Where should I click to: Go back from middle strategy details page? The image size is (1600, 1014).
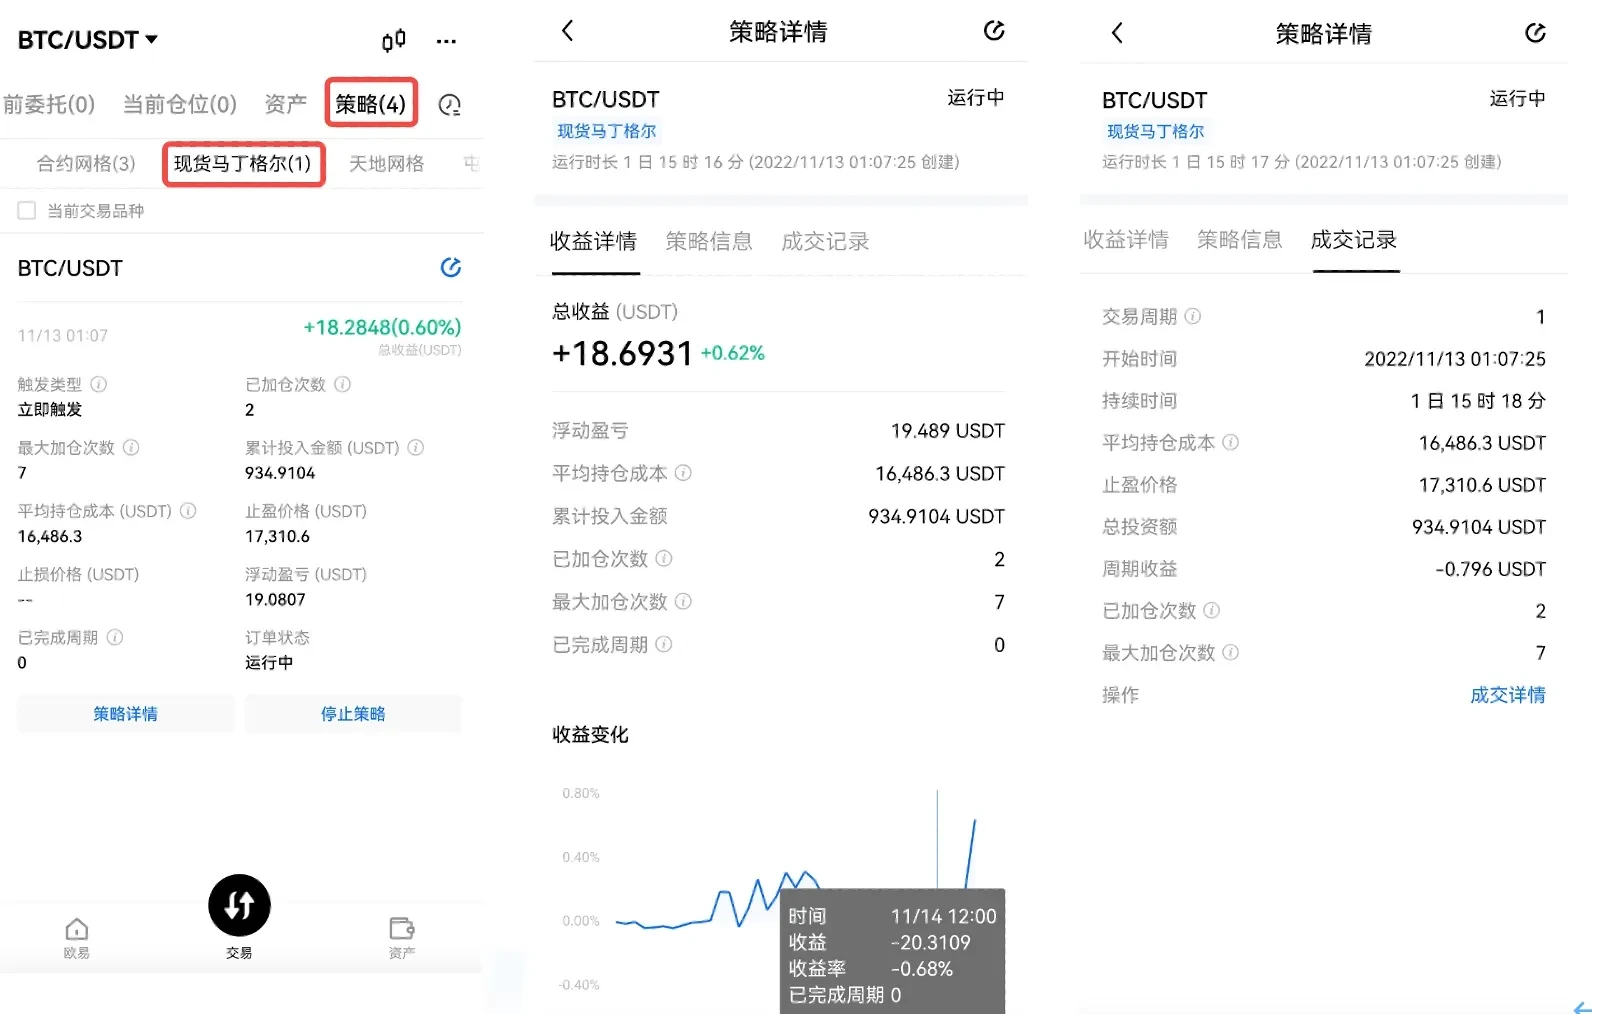point(568,31)
